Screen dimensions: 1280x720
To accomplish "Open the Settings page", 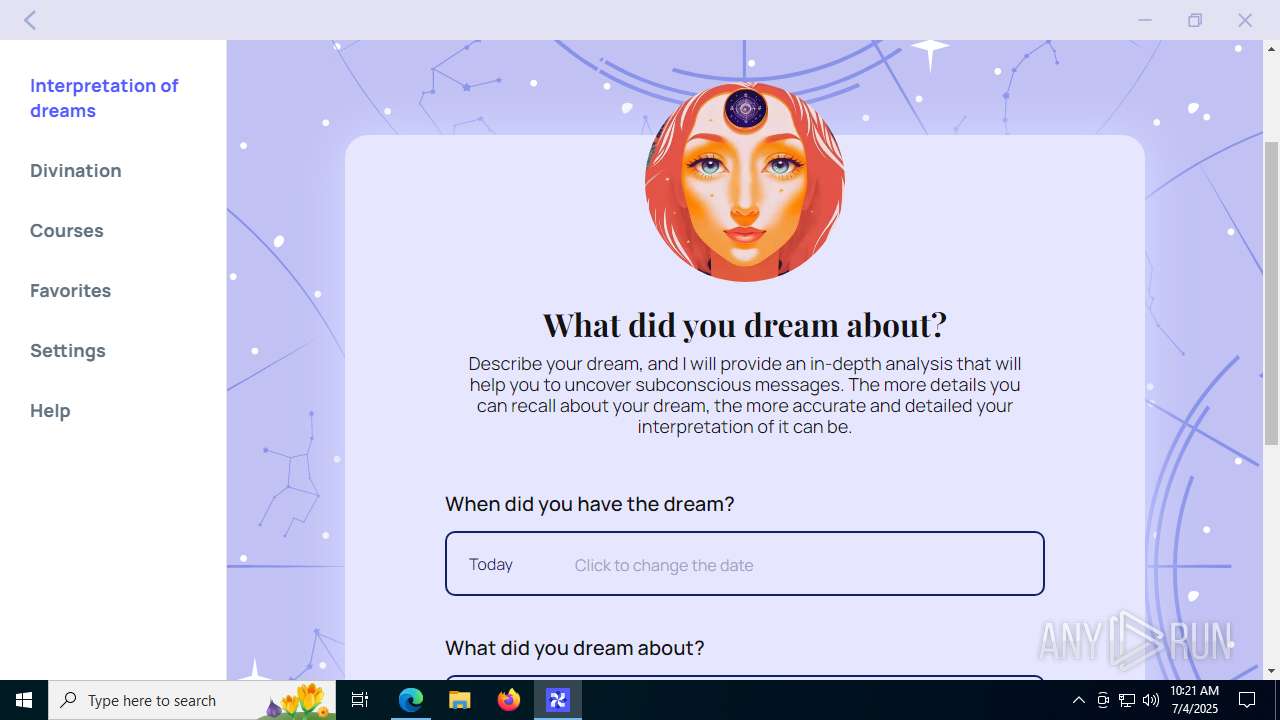I will point(68,350).
